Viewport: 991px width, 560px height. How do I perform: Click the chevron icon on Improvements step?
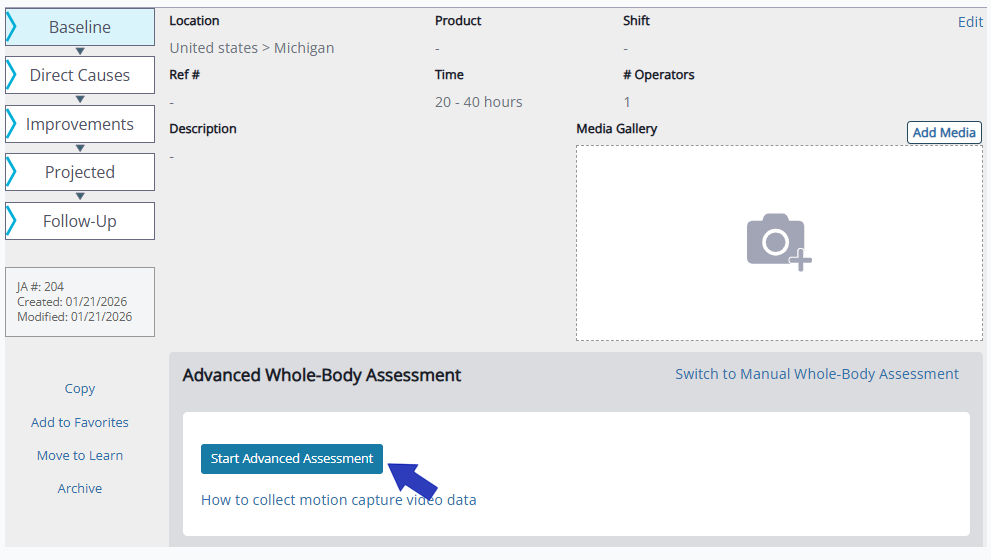click(x=12, y=124)
